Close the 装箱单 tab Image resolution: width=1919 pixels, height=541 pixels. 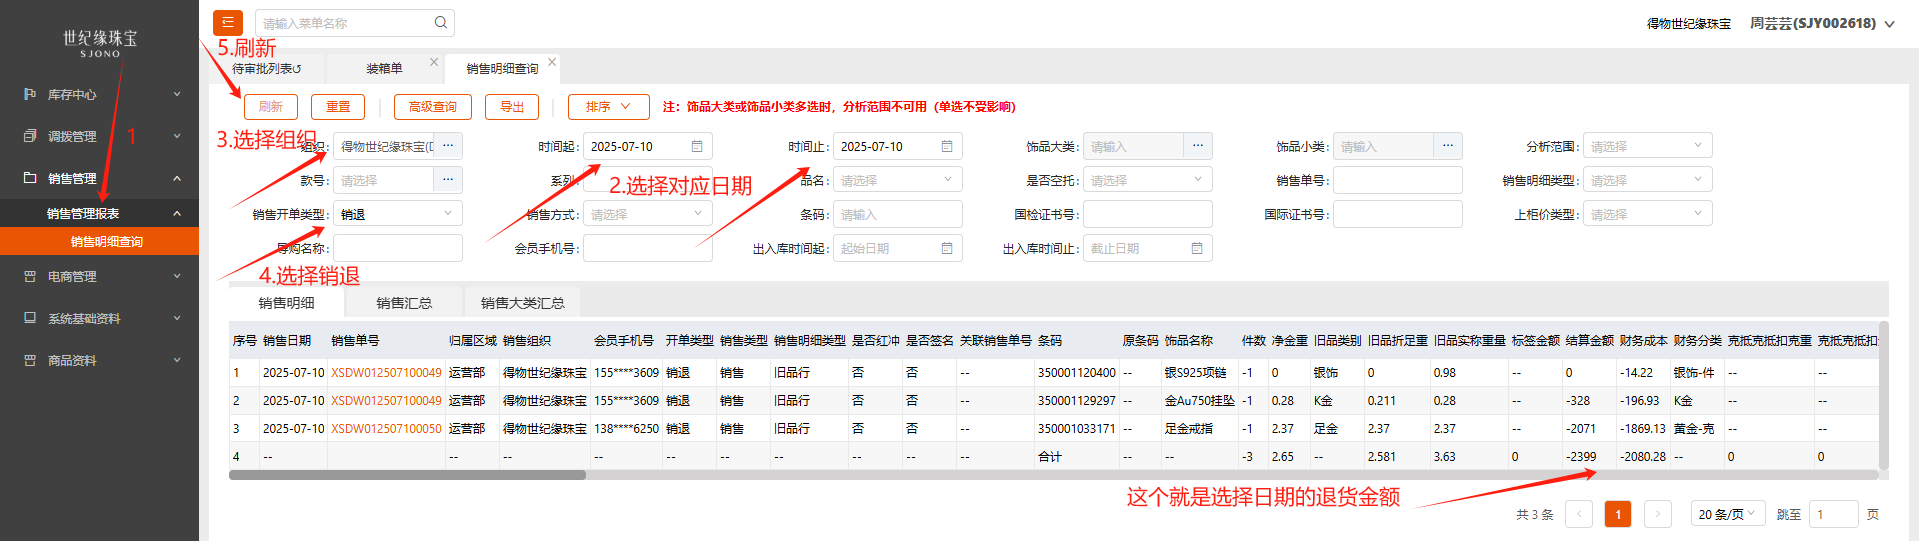click(x=434, y=62)
